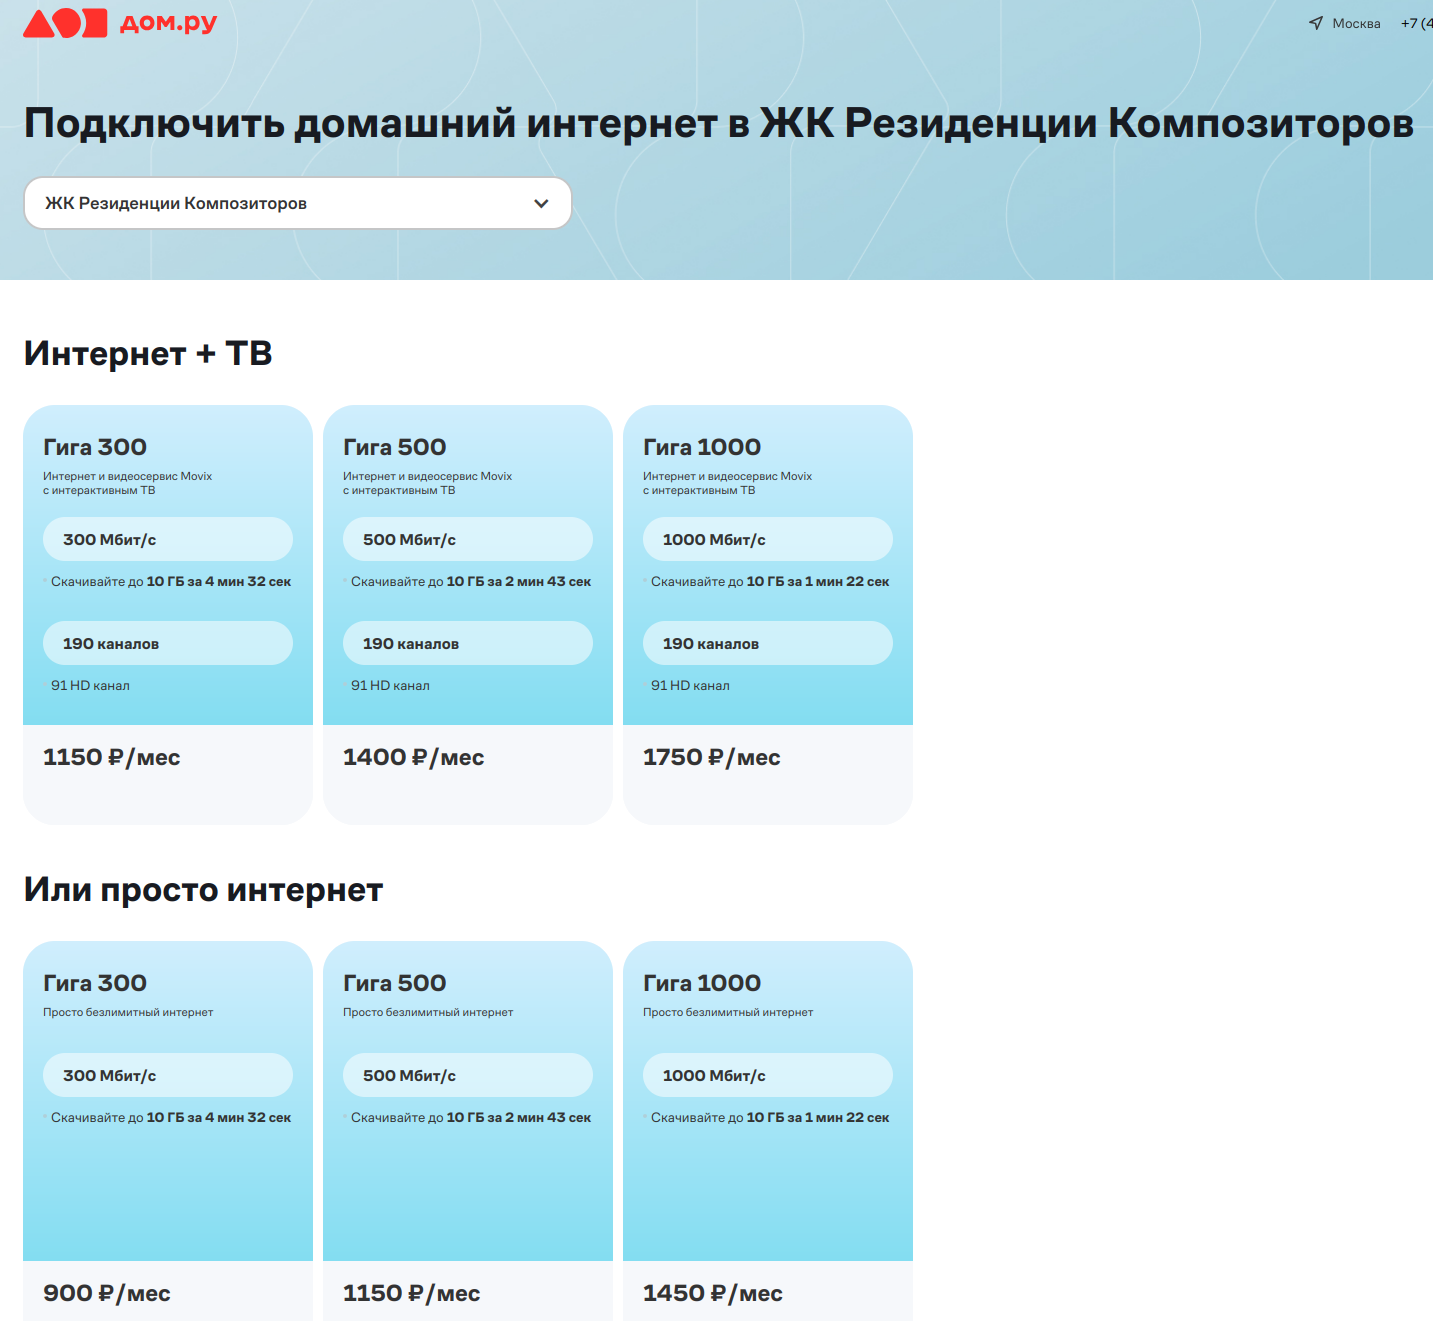The image size is (1433, 1321).
Task: Click the 1000 Мбит/с pill in Интернет + ТВ
Action: coord(768,539)
